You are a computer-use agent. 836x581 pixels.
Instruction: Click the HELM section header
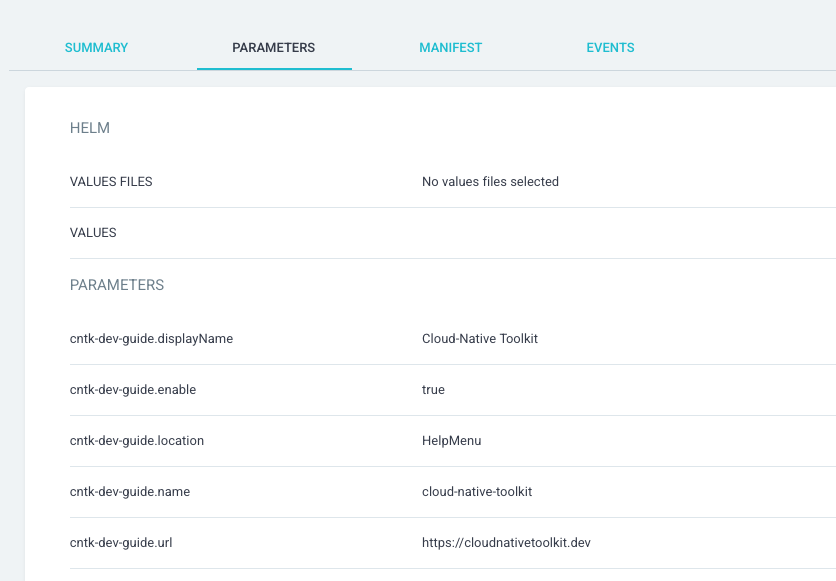[x=89, y=128]
